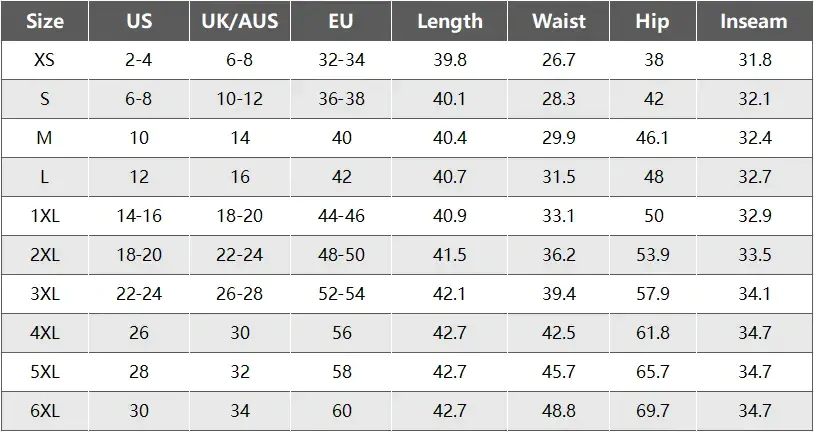The image size is (814, 432).
Task: Select the 69.7 hip value
Action: click(652, 411)
